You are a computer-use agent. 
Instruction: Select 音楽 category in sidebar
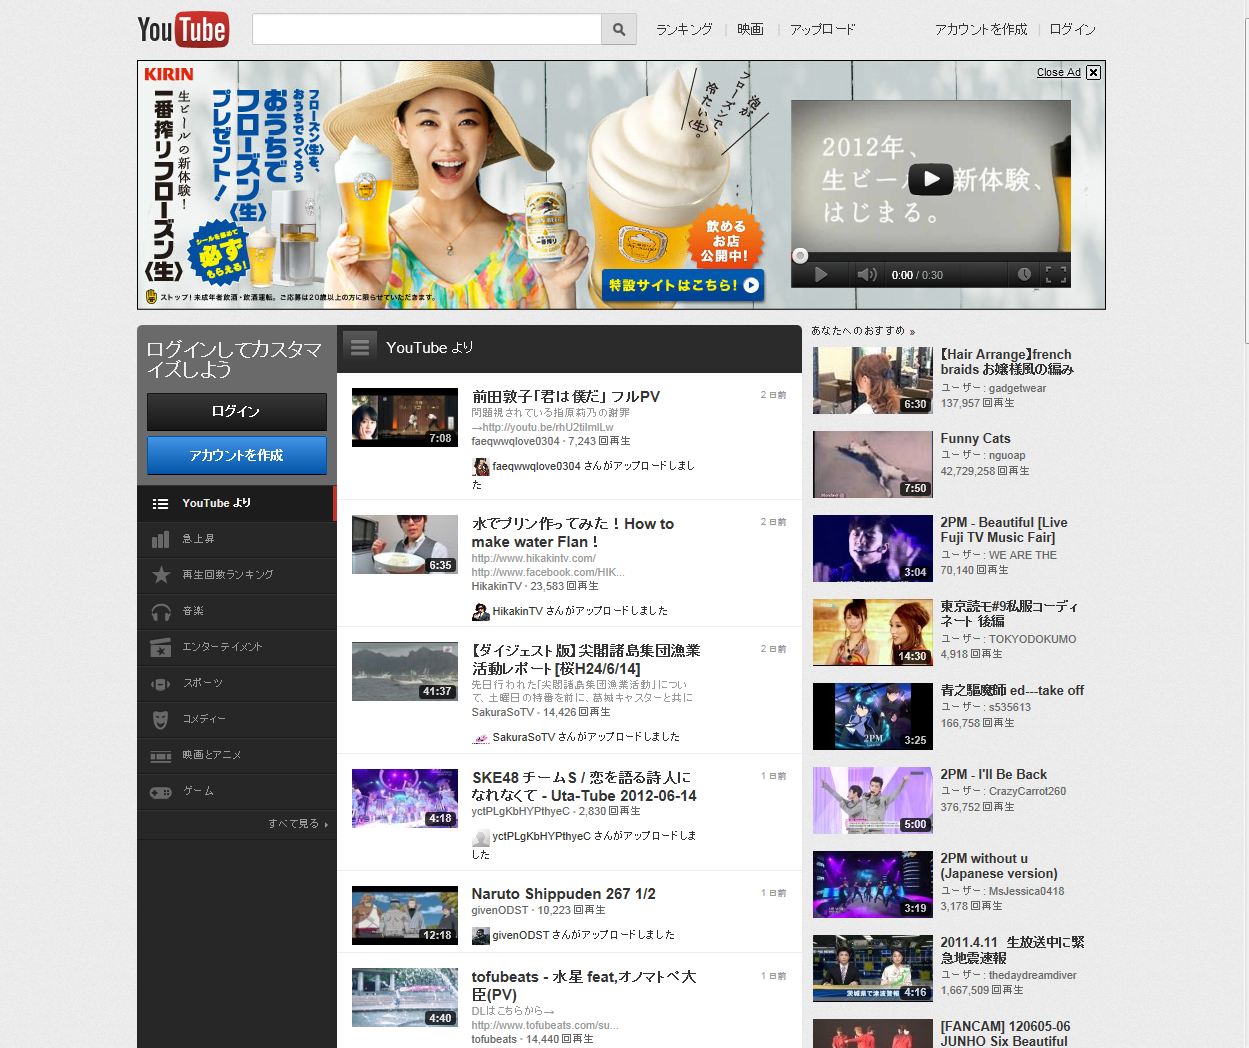pyautogui.click(x=237, y=611)
